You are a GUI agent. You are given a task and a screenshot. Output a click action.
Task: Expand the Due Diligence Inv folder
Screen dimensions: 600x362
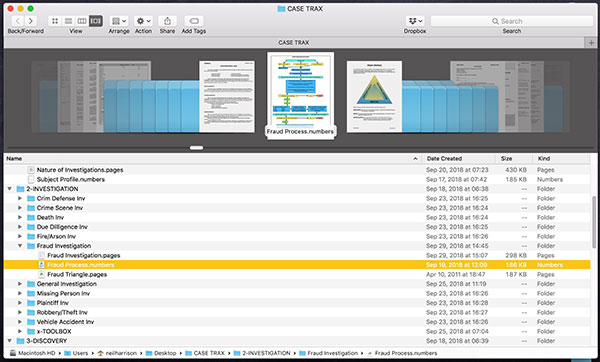[20, 227]
